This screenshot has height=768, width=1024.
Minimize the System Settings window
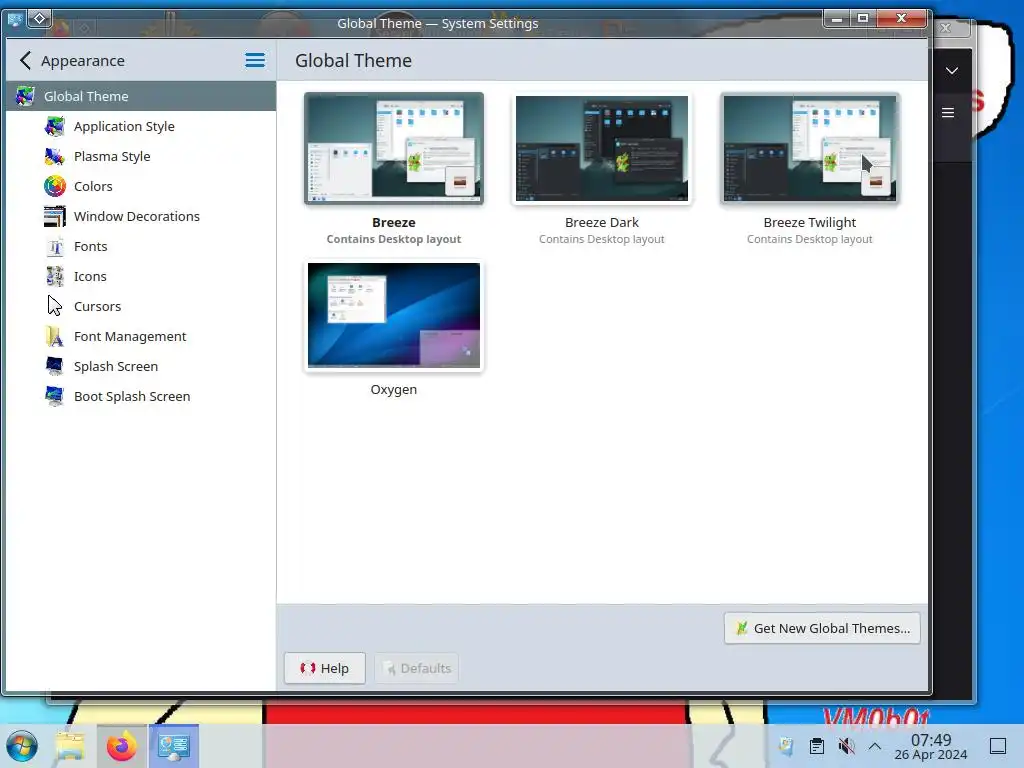[837, 18]
